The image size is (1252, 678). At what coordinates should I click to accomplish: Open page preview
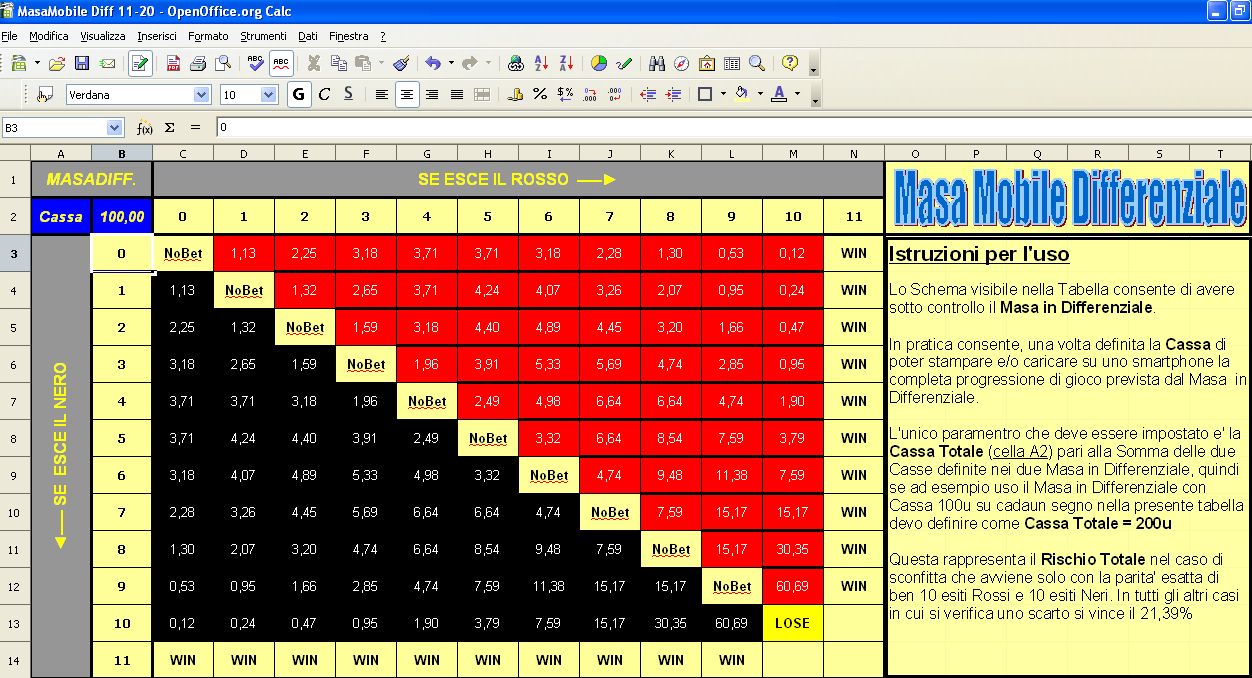222,63
